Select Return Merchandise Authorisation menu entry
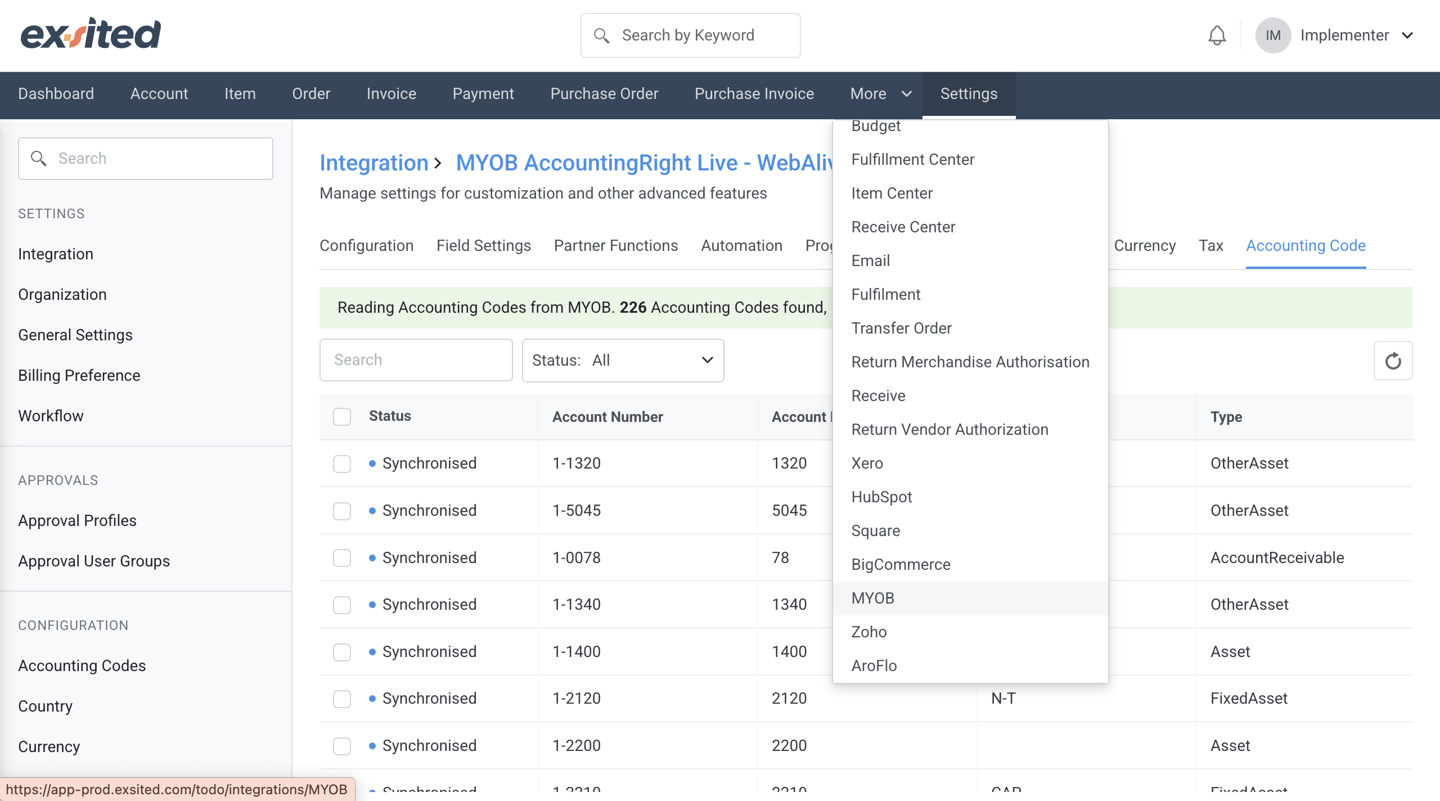Viewport: 1440px width, 801px height. [x=970, y=362]
